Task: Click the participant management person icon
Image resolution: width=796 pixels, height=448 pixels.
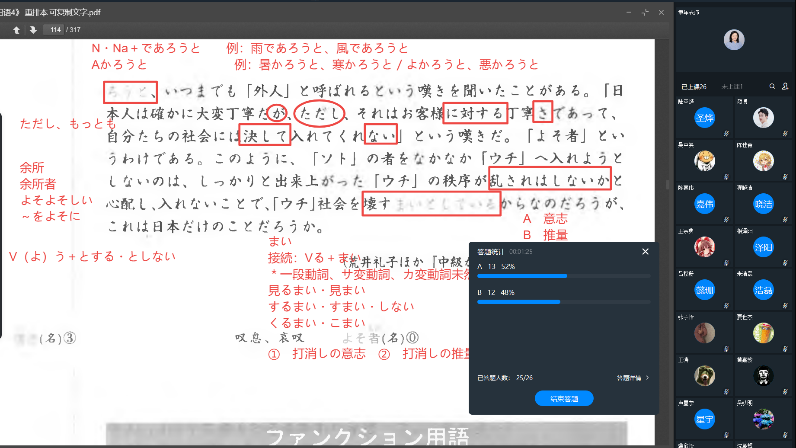Action: (x=785, y=86)
